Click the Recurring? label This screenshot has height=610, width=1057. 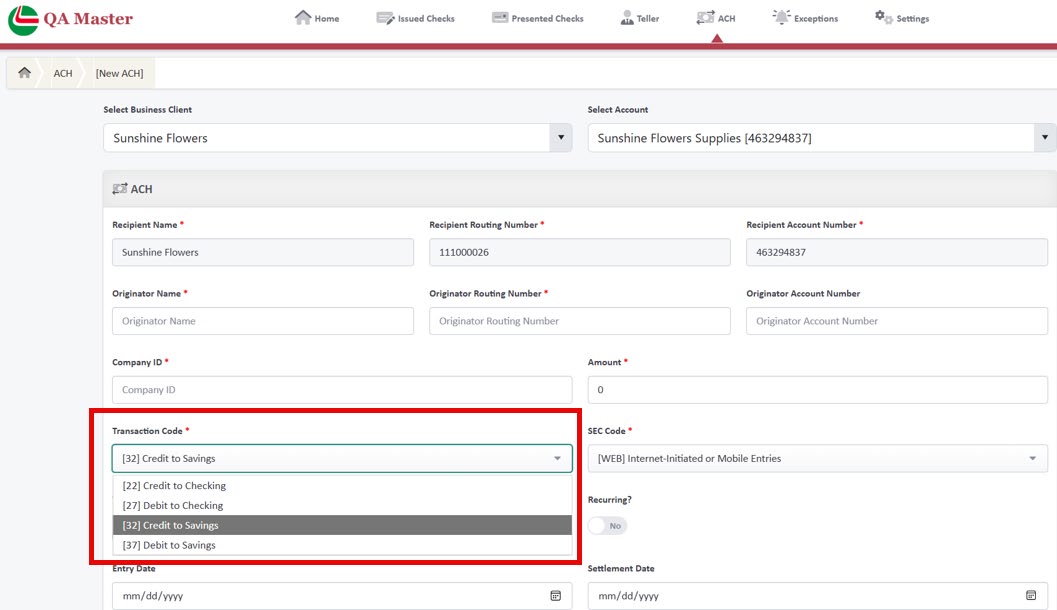click(x=609, y=499)
